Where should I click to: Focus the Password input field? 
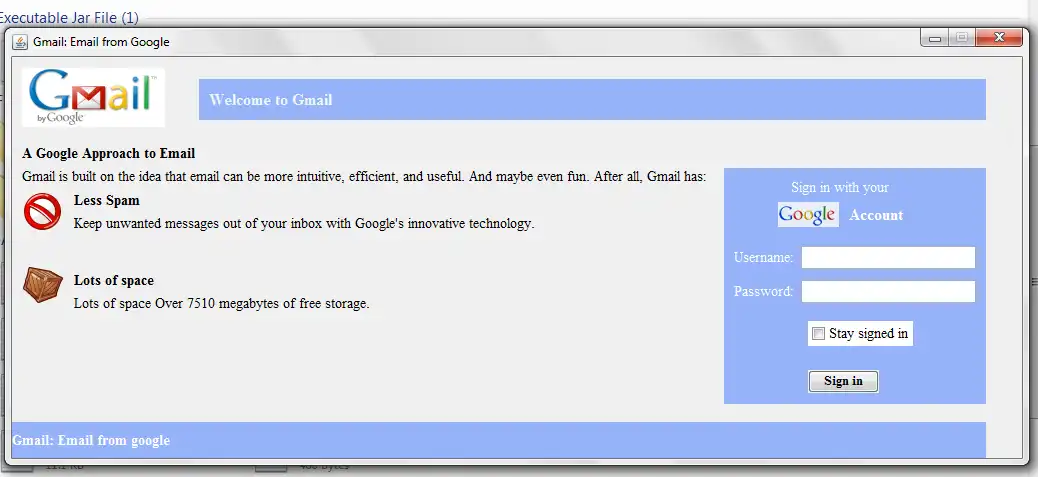point(888,291)
